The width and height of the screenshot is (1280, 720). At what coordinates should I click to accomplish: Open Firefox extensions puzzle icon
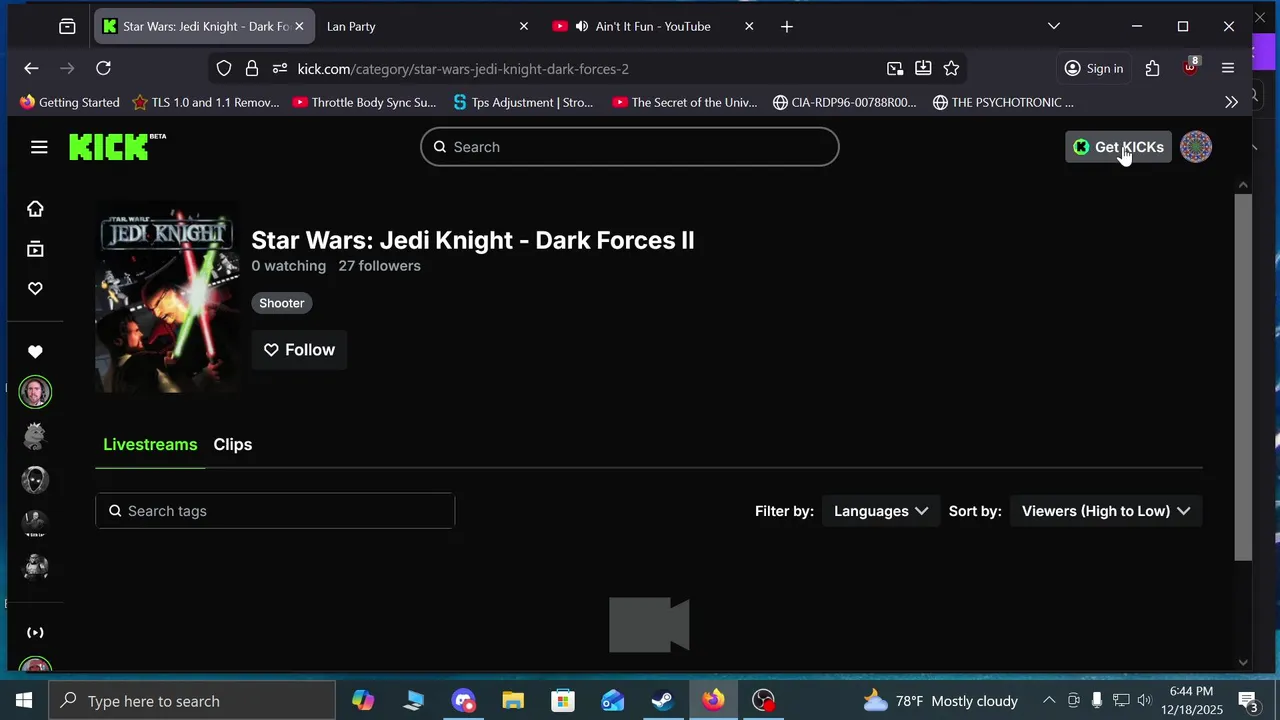1153,68
